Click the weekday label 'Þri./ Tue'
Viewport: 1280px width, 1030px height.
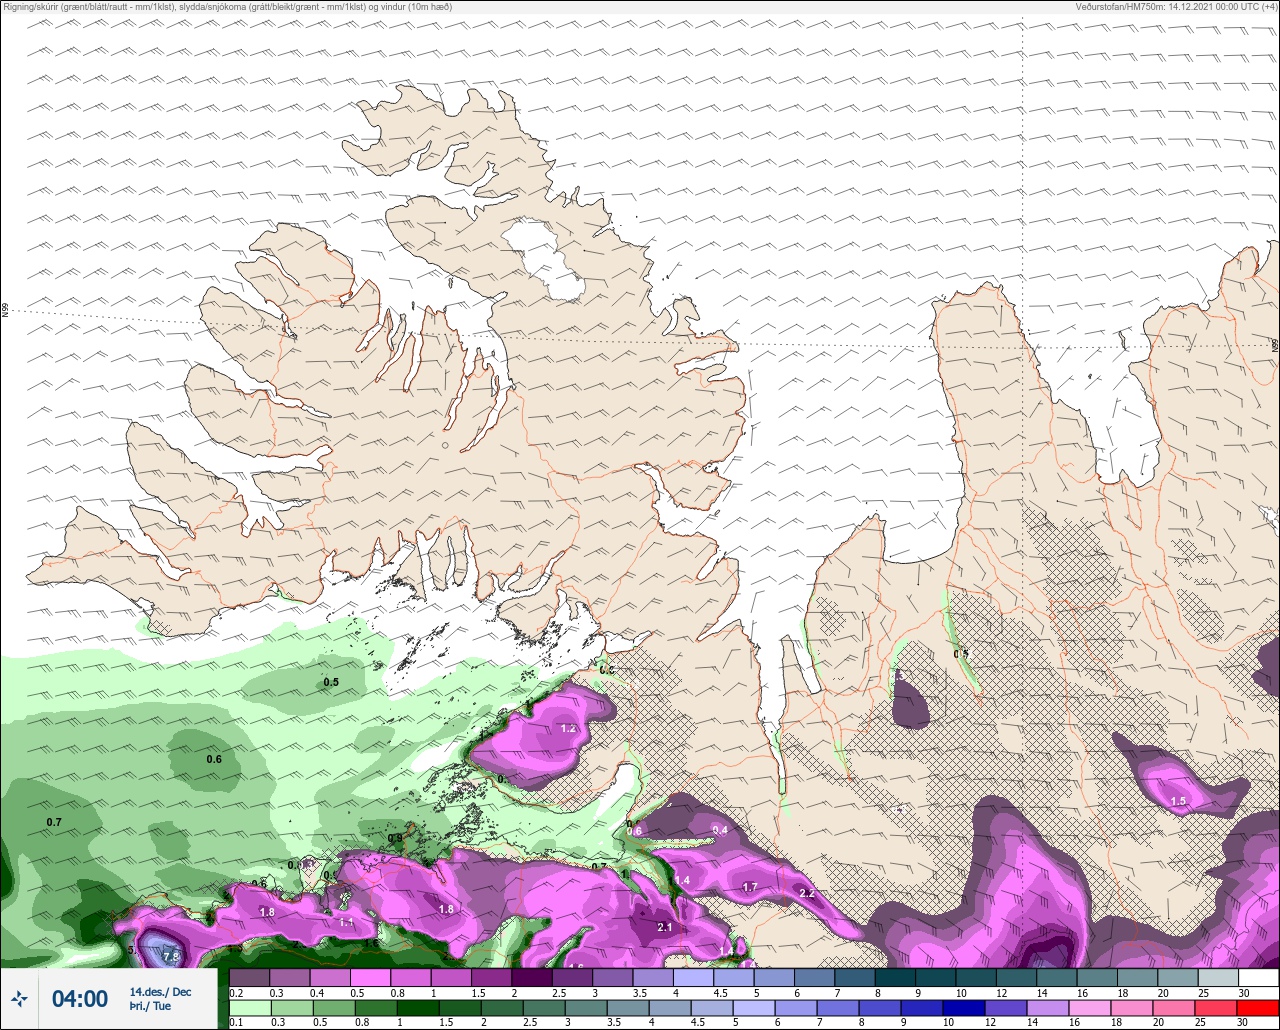click(150, 1006)
